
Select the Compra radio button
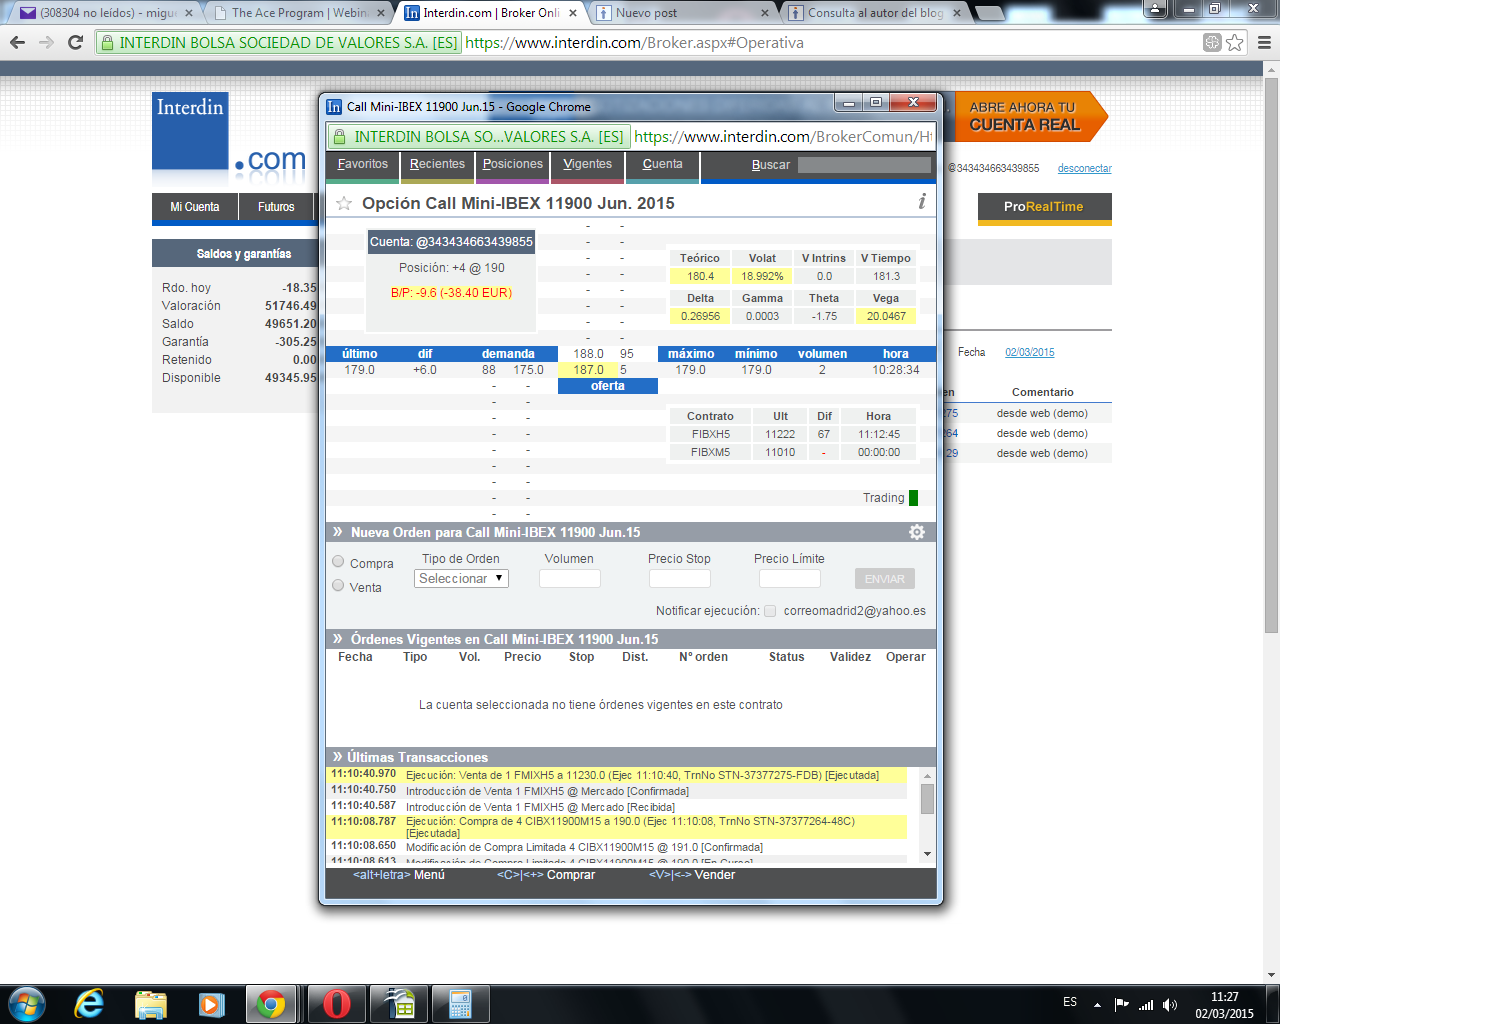338,562
